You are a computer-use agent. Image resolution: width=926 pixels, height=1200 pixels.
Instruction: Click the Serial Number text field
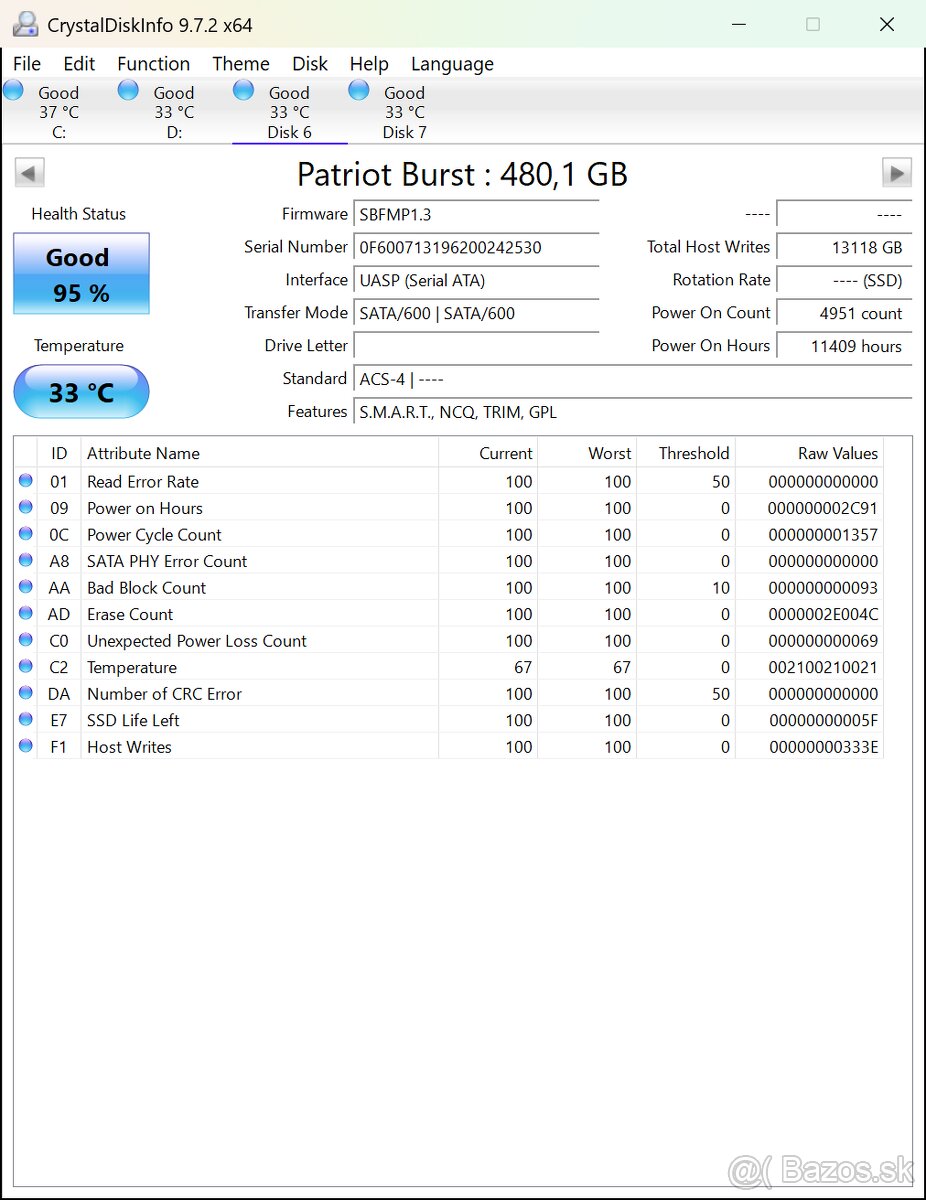coord(476,247)
